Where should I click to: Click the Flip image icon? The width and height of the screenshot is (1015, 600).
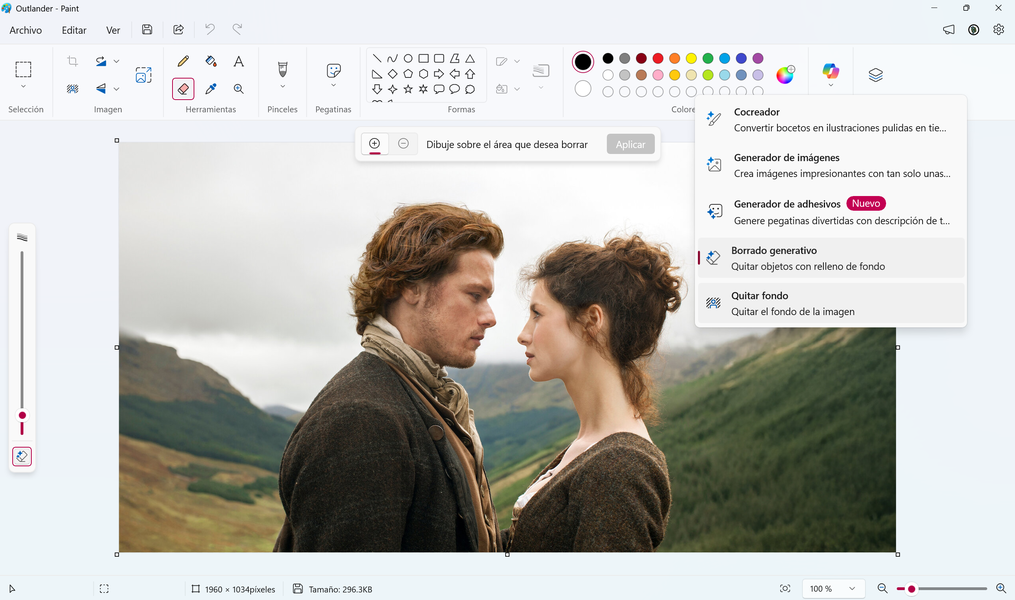pos(101,89)
